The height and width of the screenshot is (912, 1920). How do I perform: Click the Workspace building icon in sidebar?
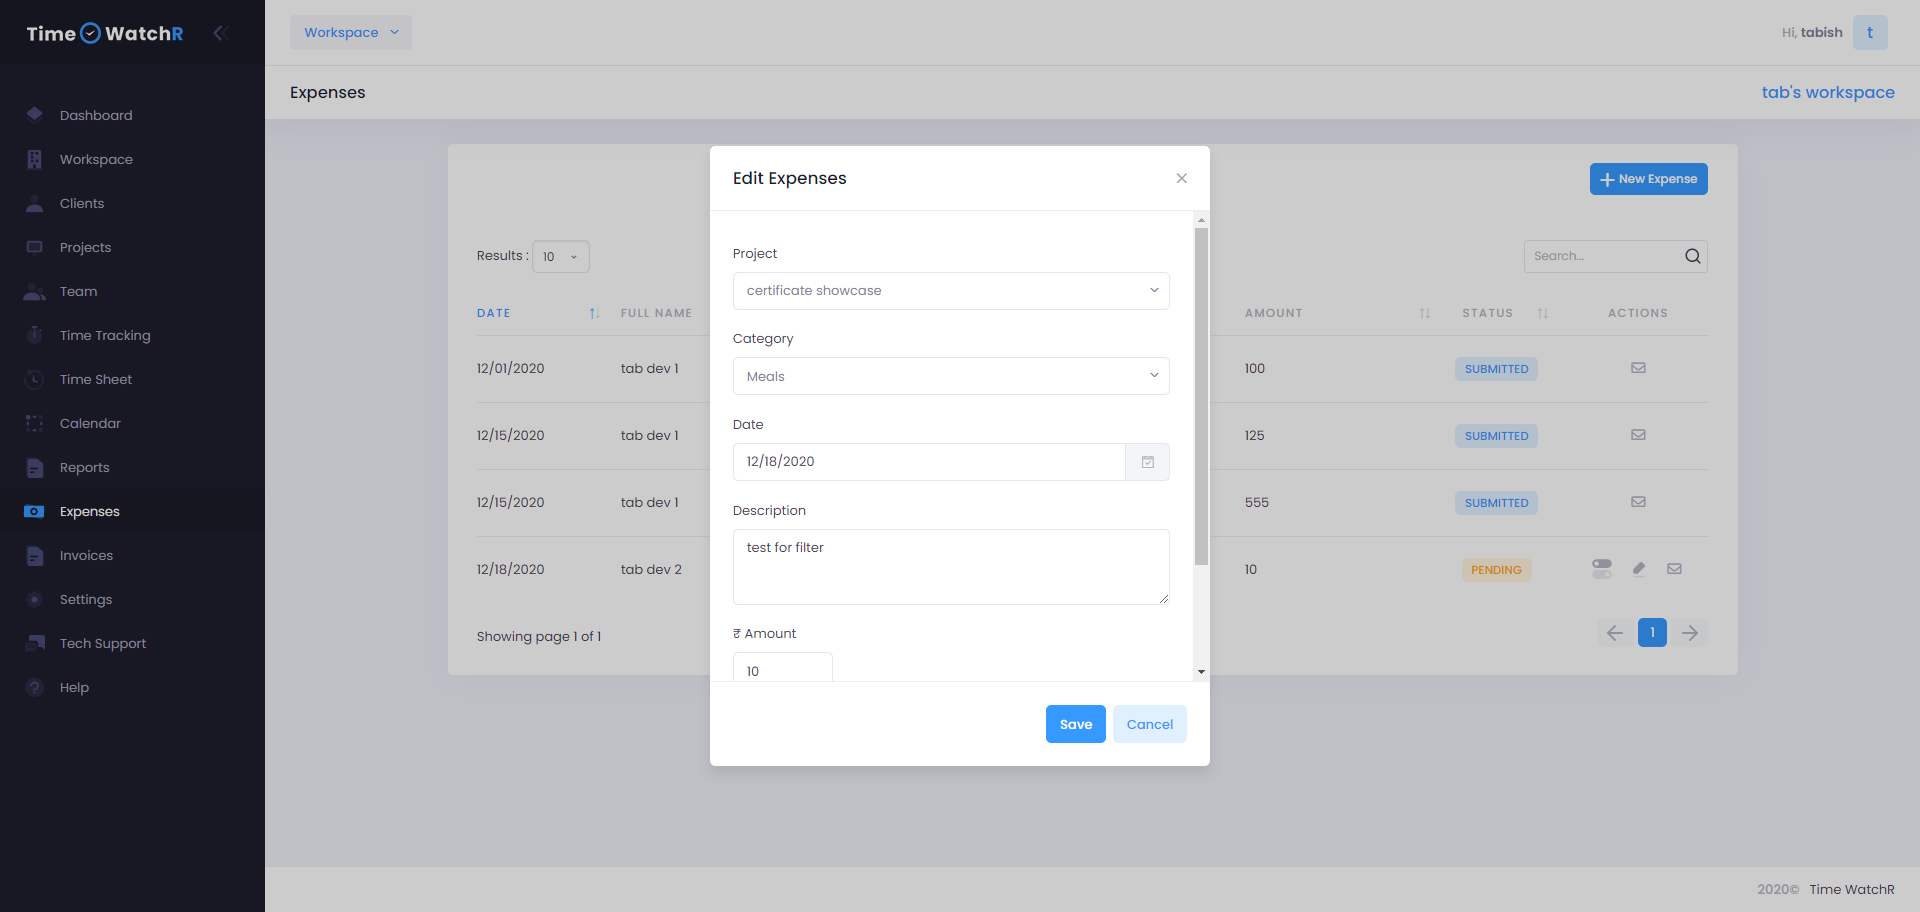pyautogui.click(x=35, y=159)
